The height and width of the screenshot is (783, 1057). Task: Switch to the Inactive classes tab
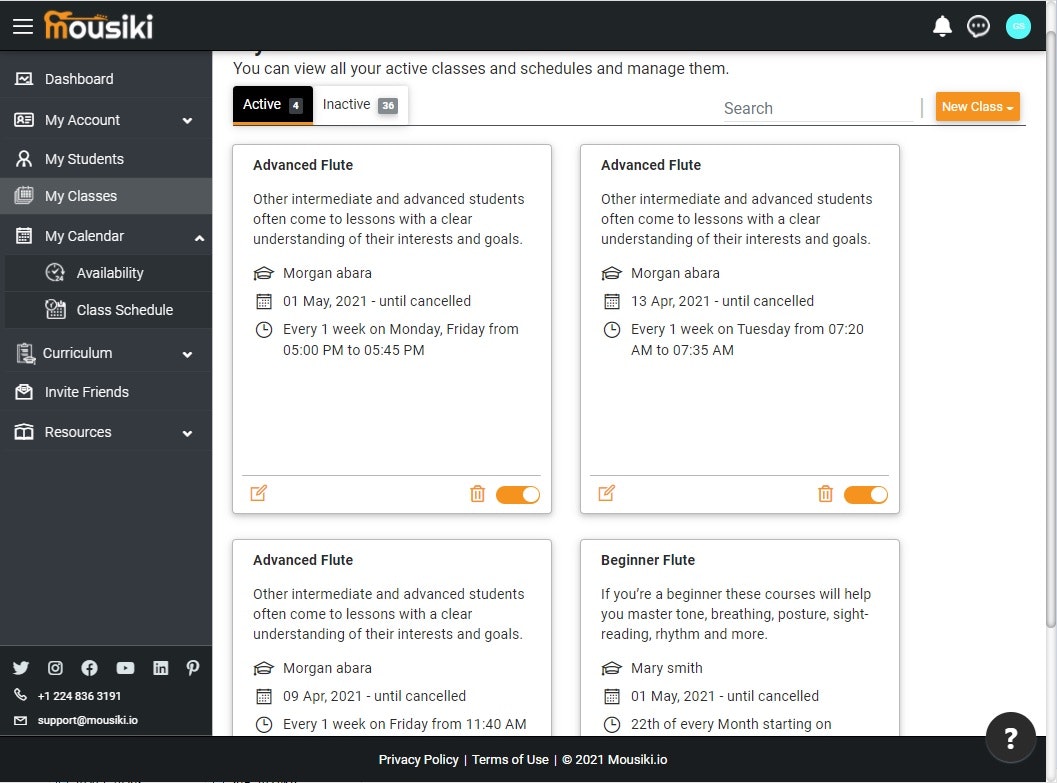[360, 104]
